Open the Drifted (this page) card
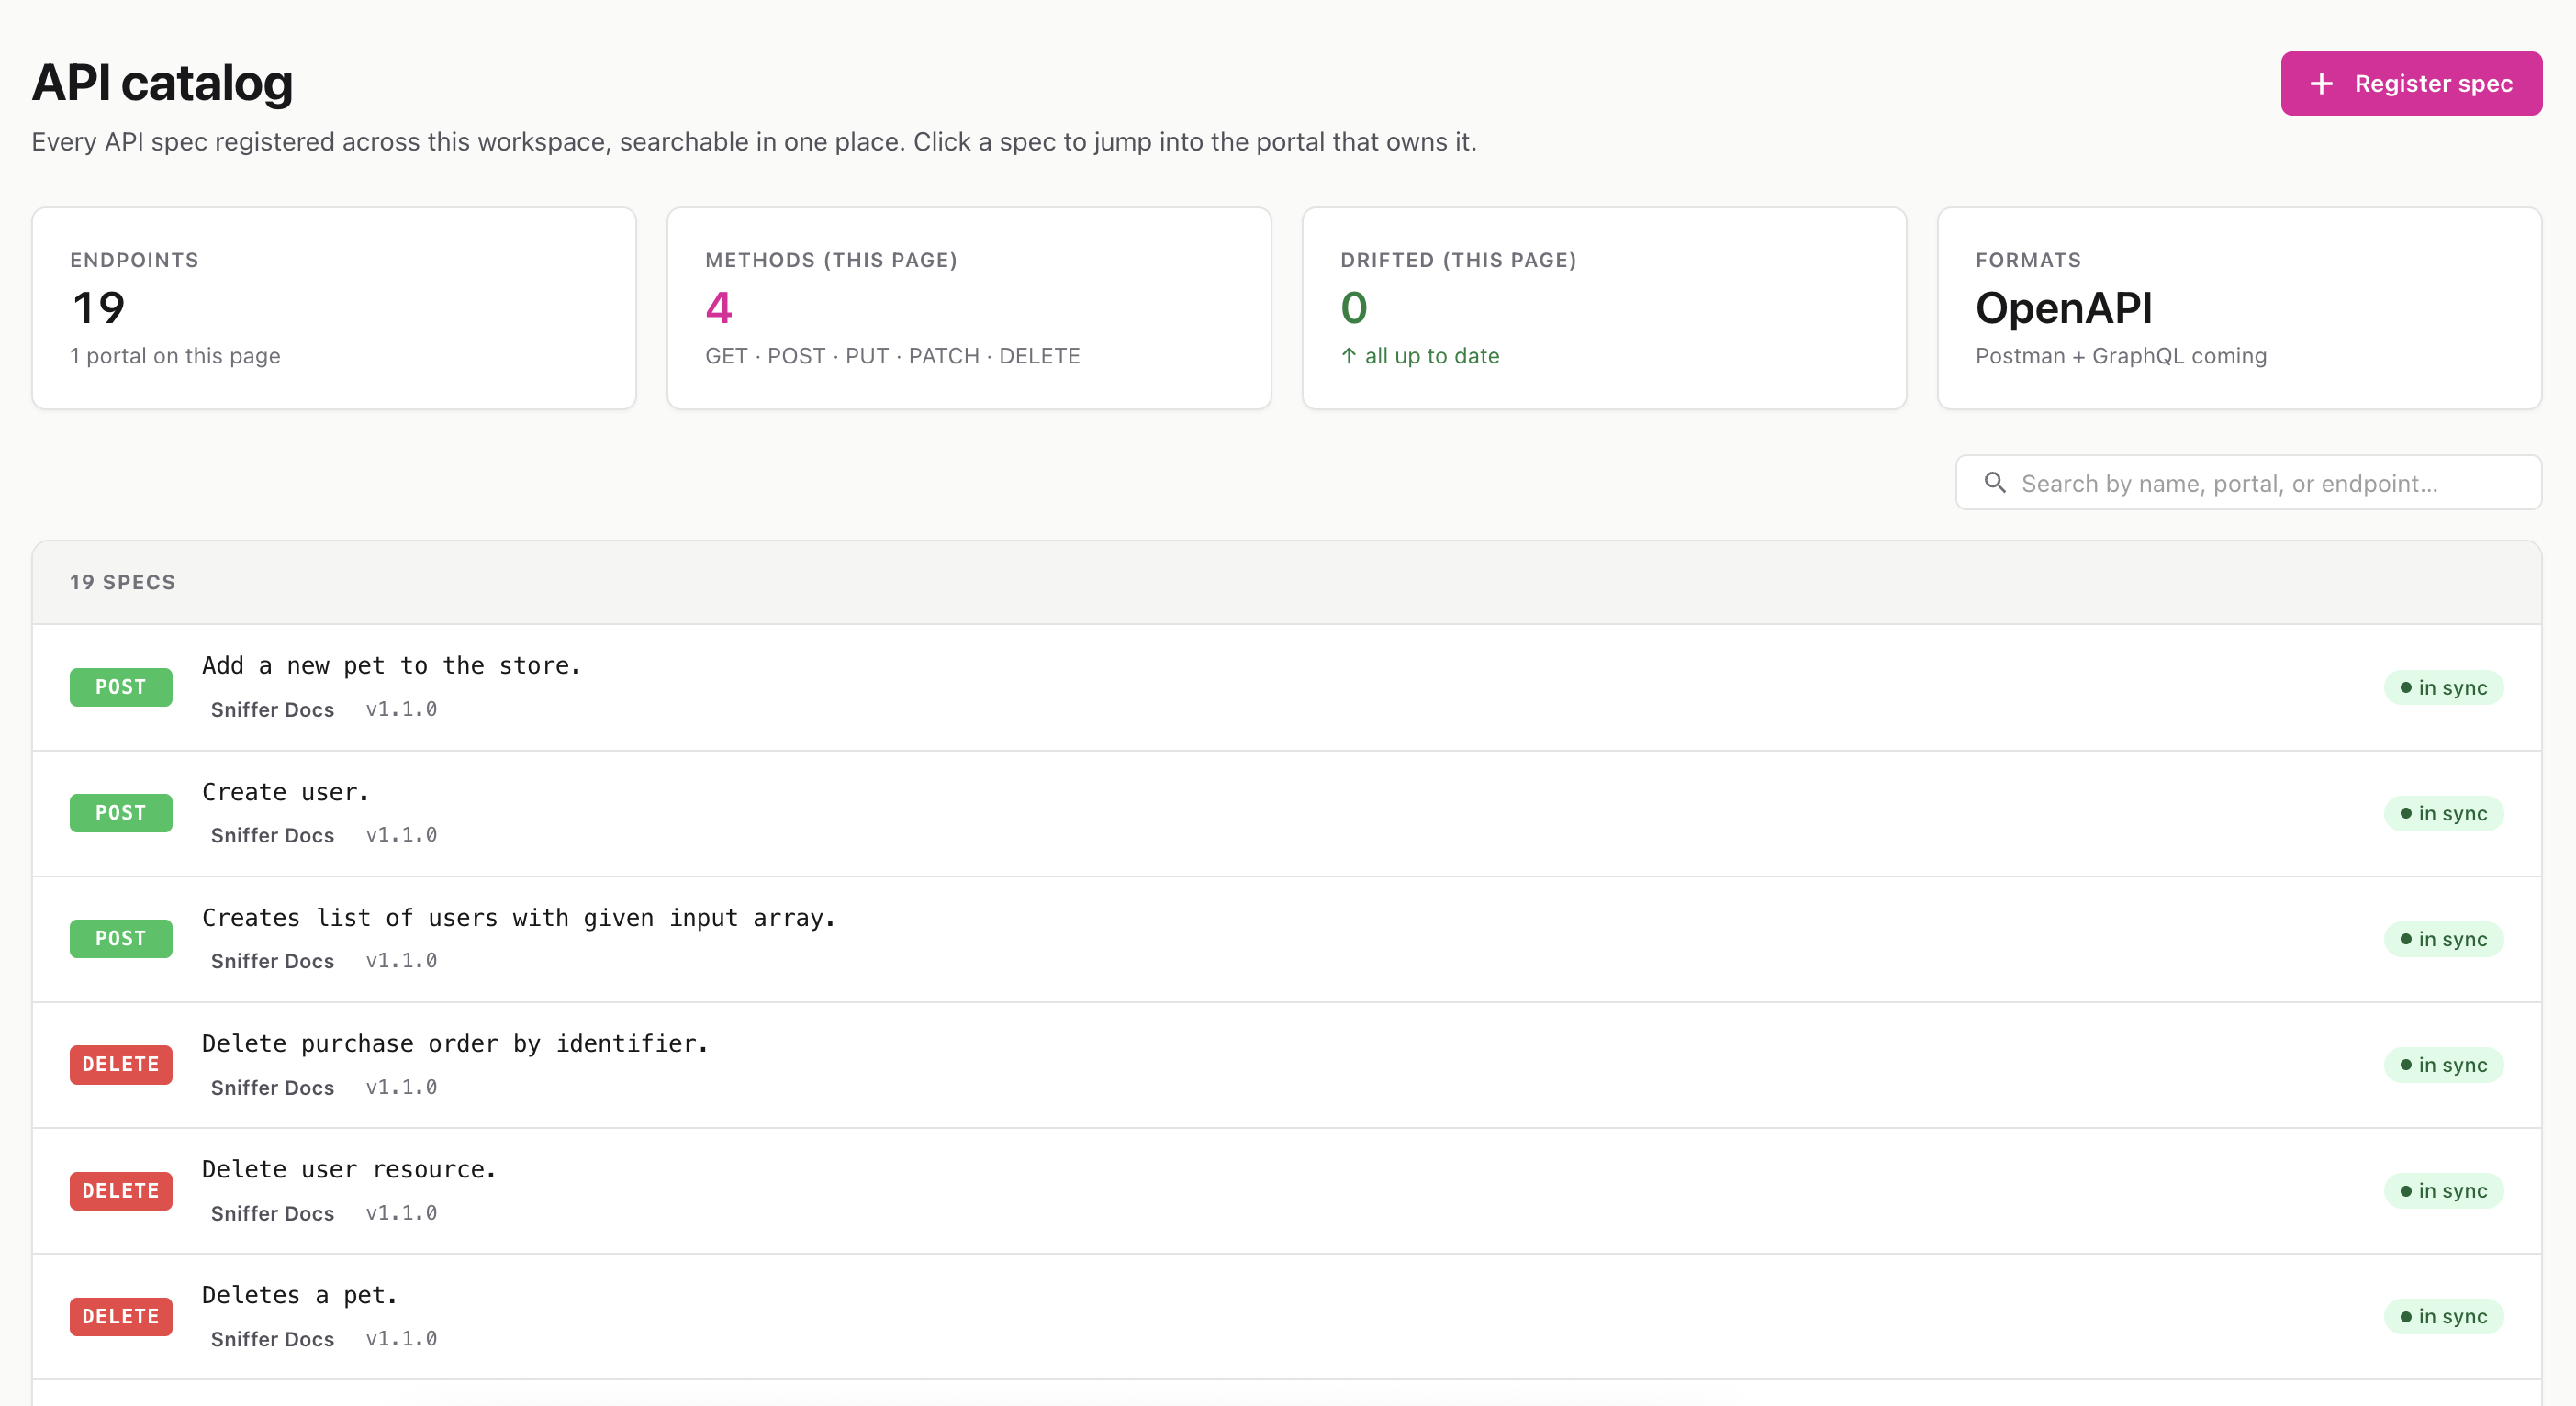Viewport: 2576px width, 1406px height. pos(1604,308)
